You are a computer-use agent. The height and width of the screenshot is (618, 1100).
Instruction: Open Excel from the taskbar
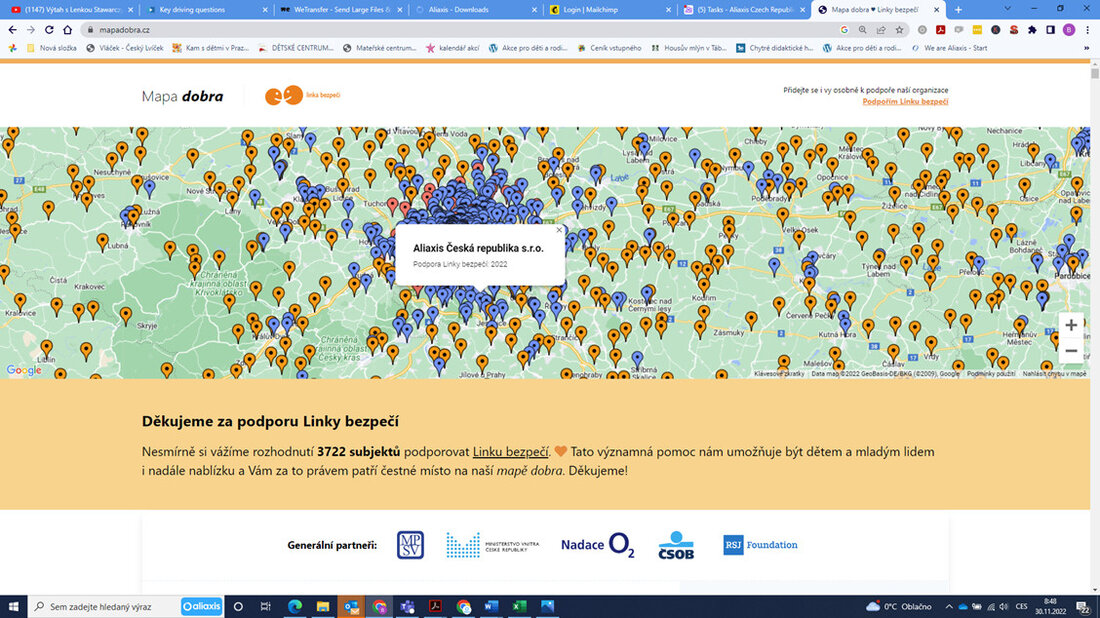tap(519, 606)
